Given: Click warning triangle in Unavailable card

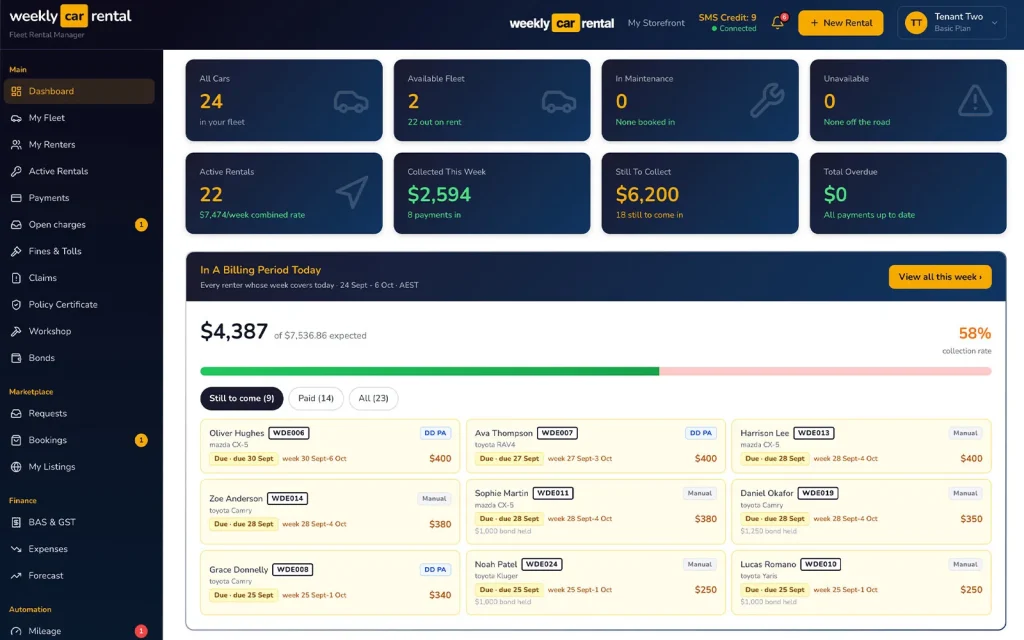Looking at the screenshot, I should click(975, 101).
